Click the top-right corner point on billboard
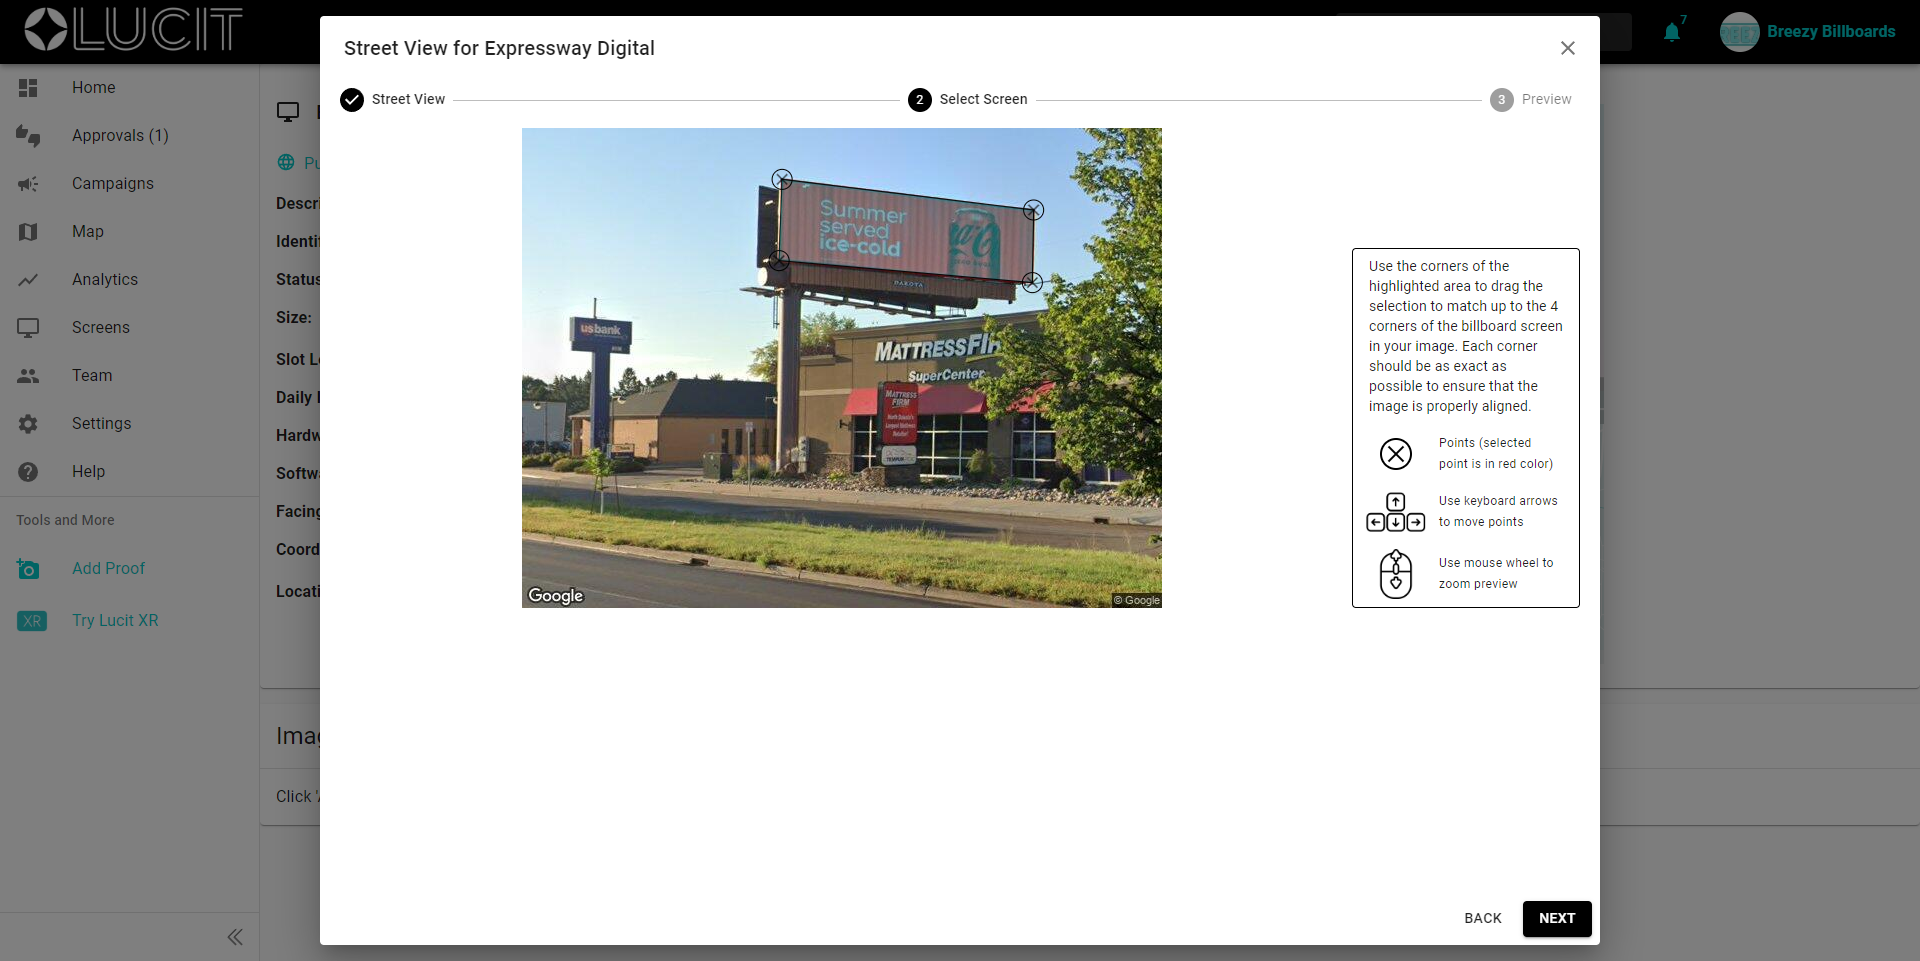Screen dimensions: 1920x961 coord(1033,210)
